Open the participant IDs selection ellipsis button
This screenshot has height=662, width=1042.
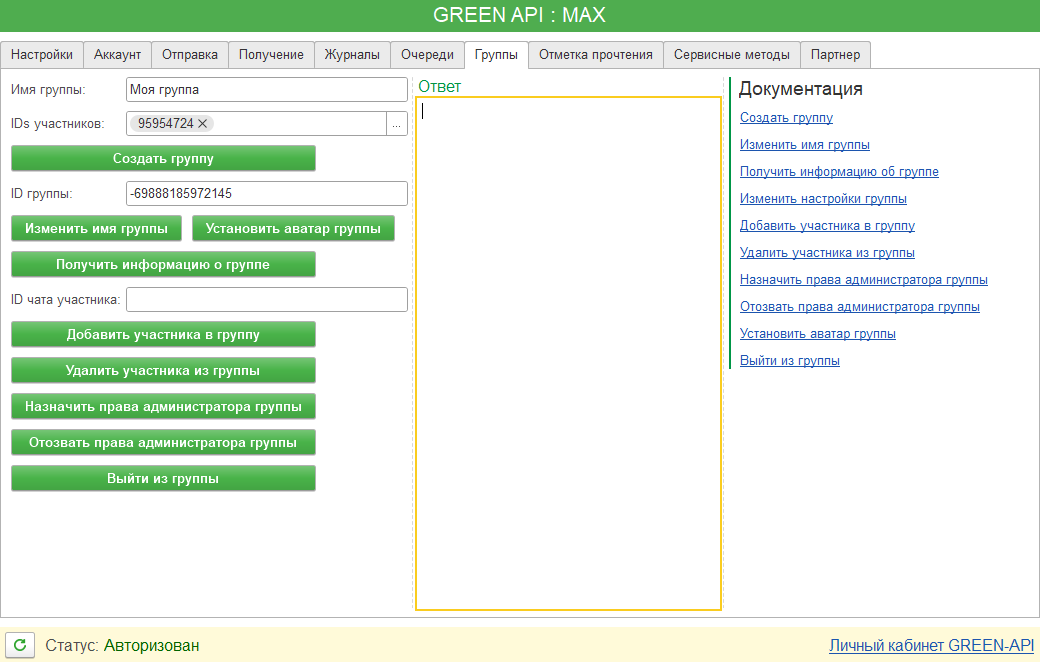coord(397,124)
